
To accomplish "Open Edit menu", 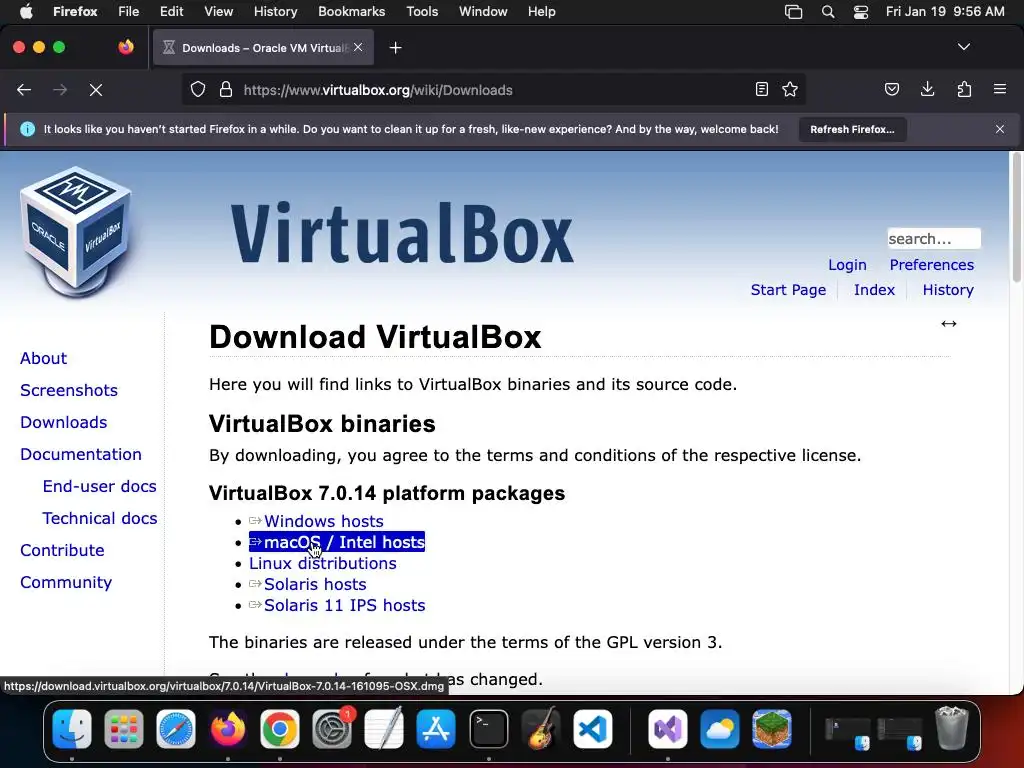I will point(171,11).
